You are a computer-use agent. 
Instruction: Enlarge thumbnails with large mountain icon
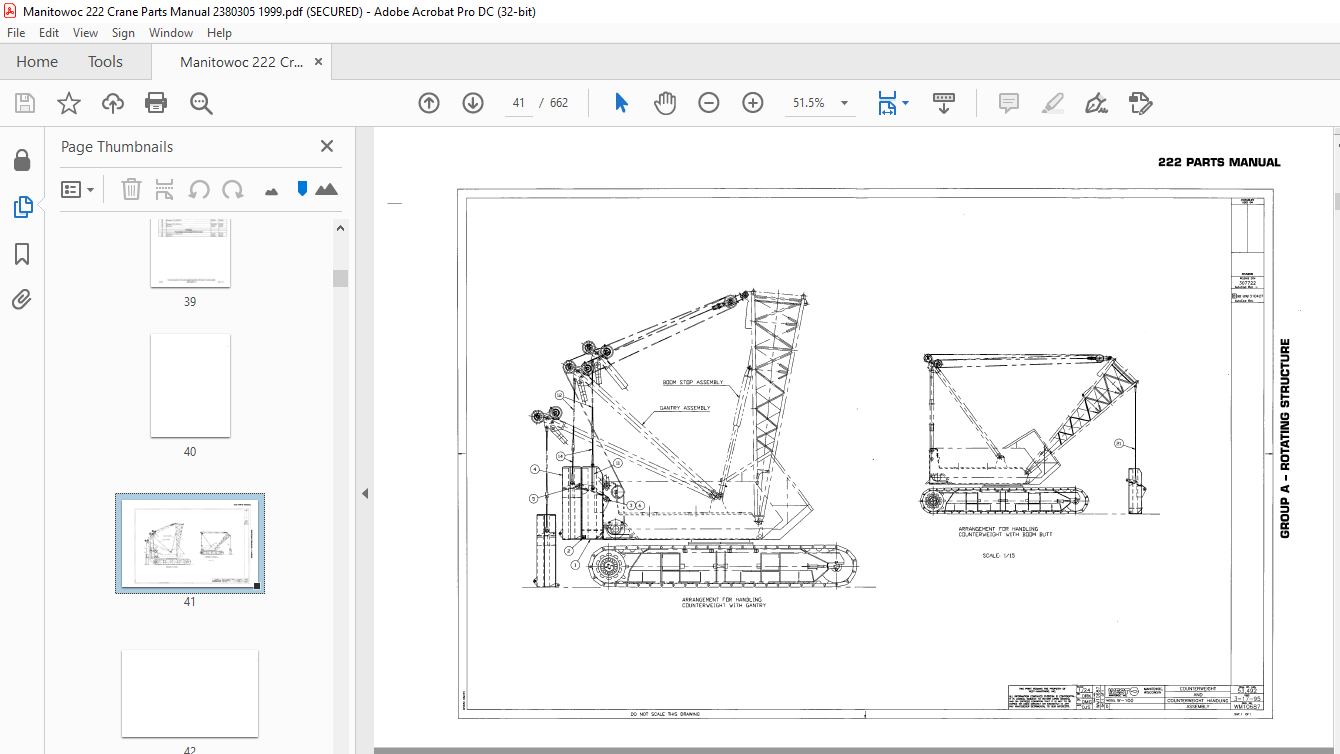(x=326, y=189)
